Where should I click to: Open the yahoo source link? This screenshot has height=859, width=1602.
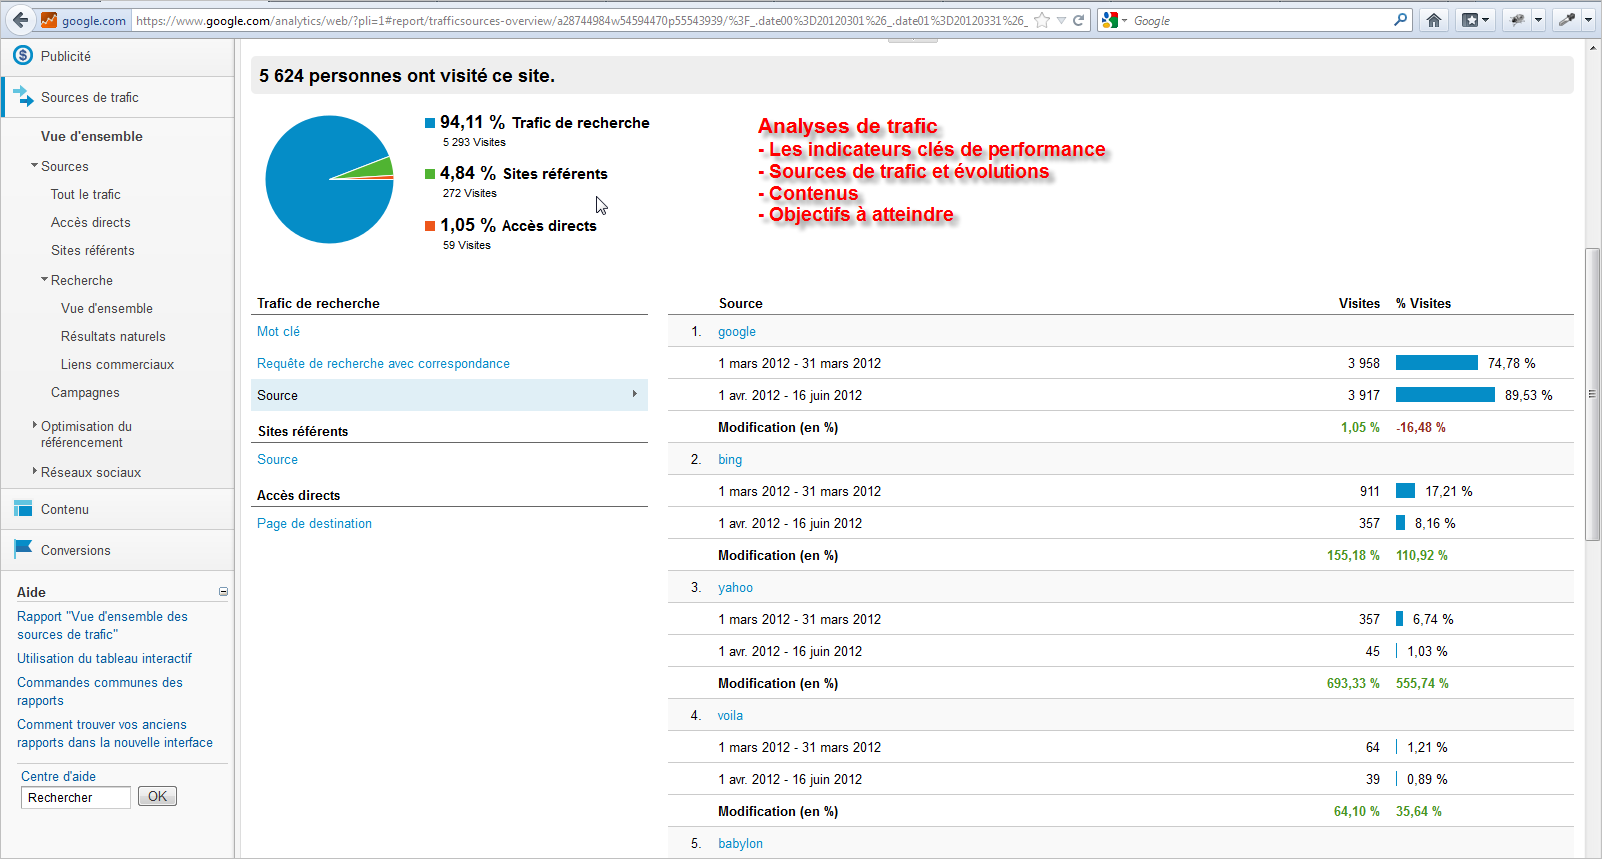(x=735, y=587)
